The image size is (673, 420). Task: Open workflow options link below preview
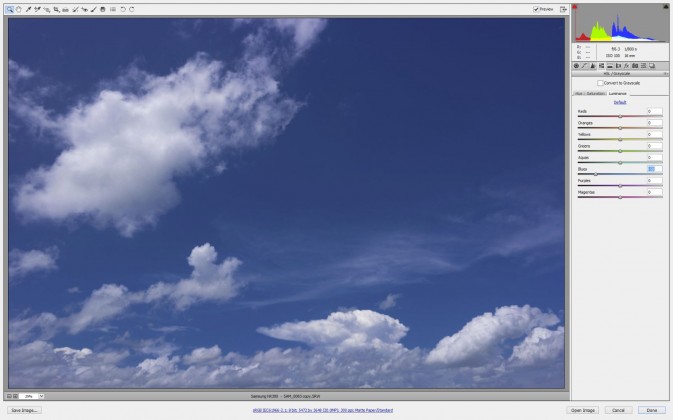pyautogui.click(x=323, y=410)
